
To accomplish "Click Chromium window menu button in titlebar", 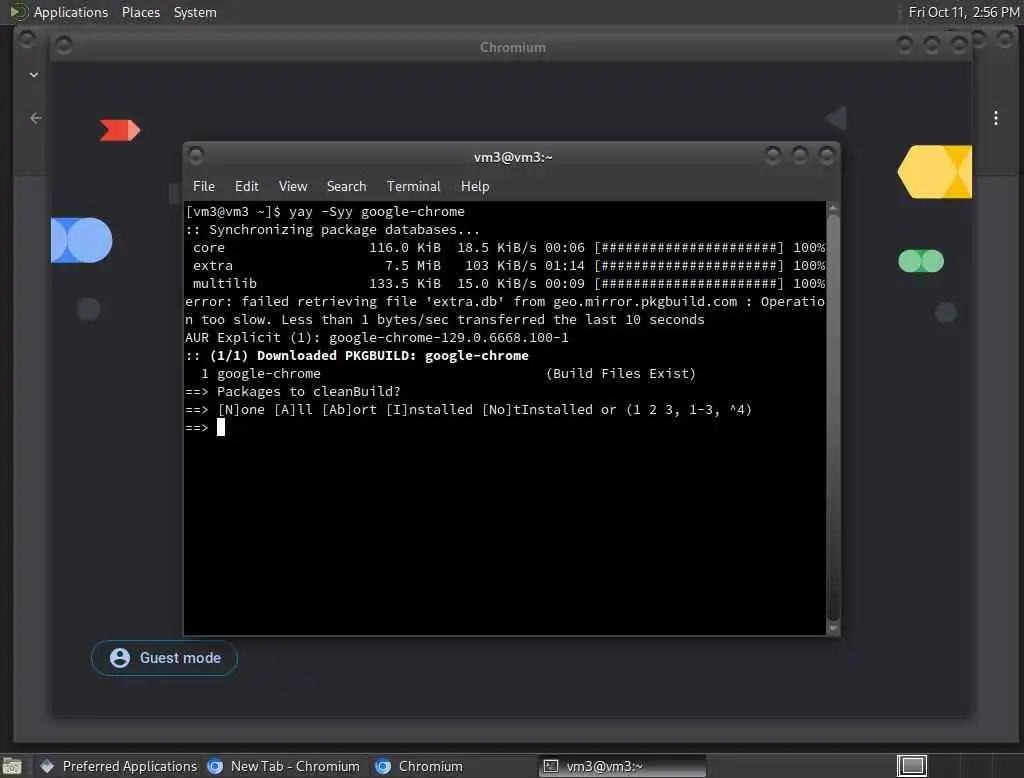I will tap(64, 45).
